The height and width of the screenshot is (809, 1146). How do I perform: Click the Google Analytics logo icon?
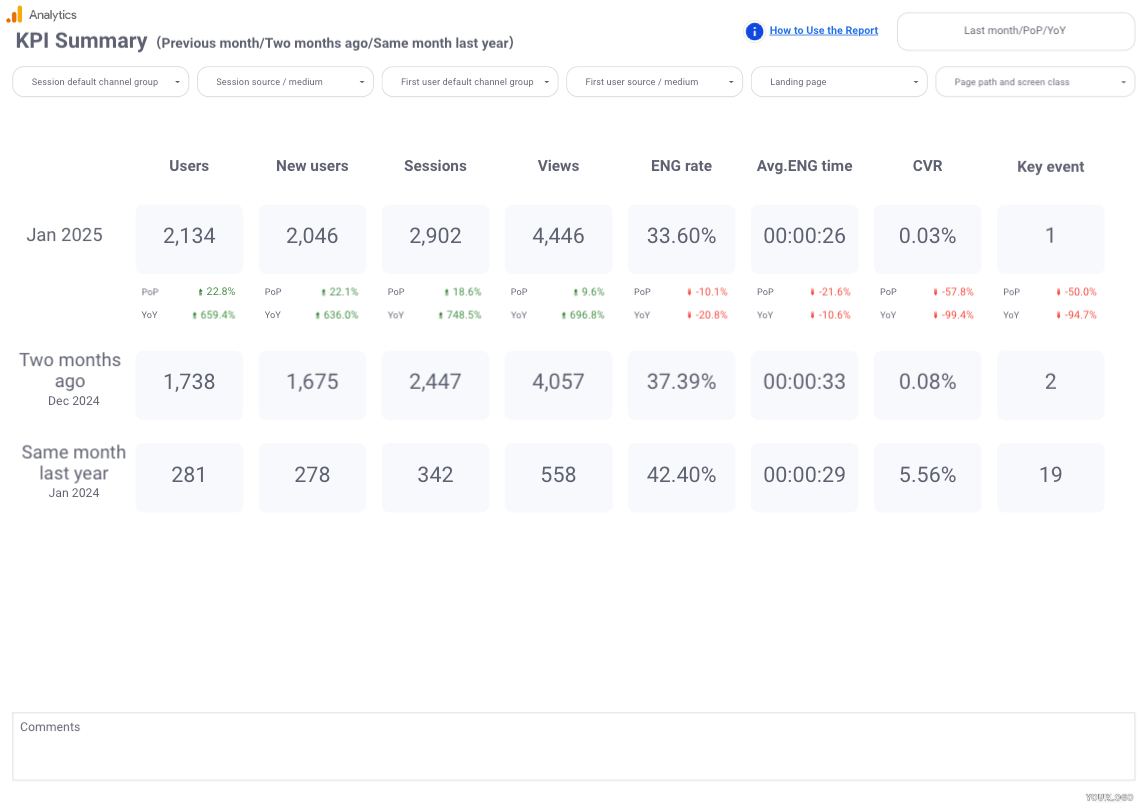14,14
